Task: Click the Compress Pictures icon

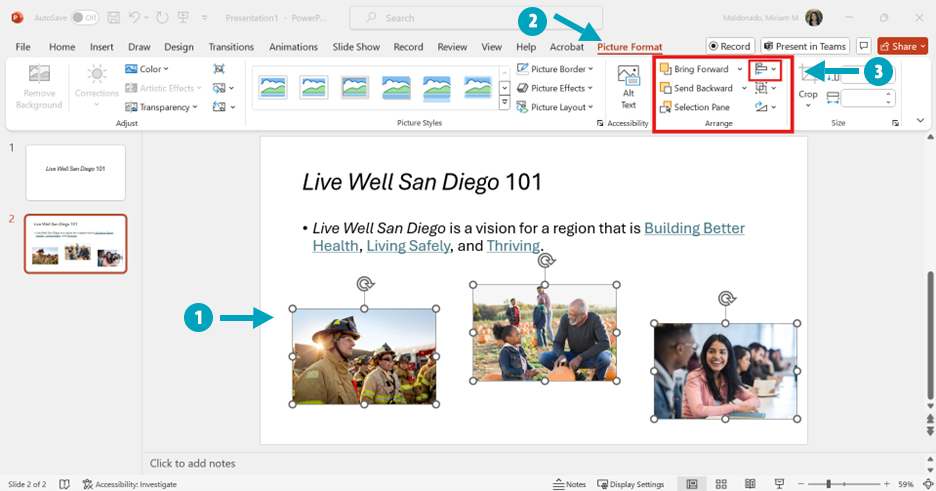Action: pyautogui.click(x=219, y=69)
